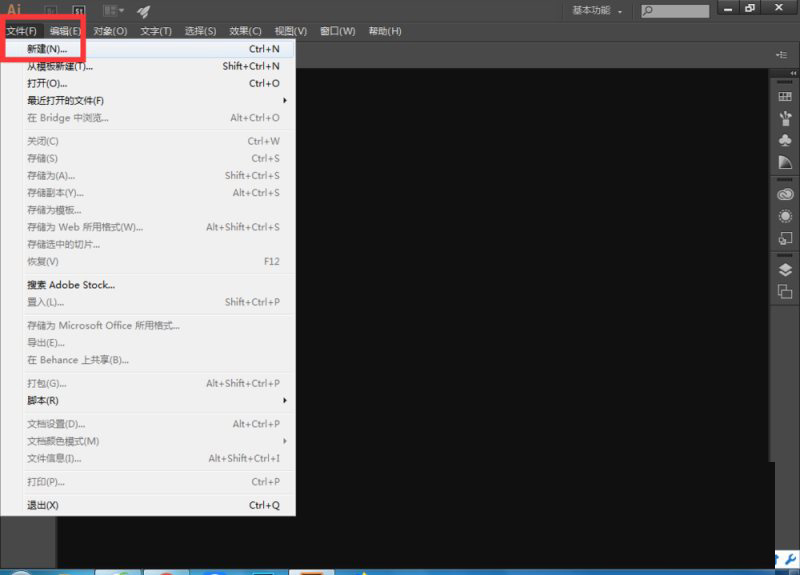Click the search field in title bar
The image size is (800, 575).
675,11
